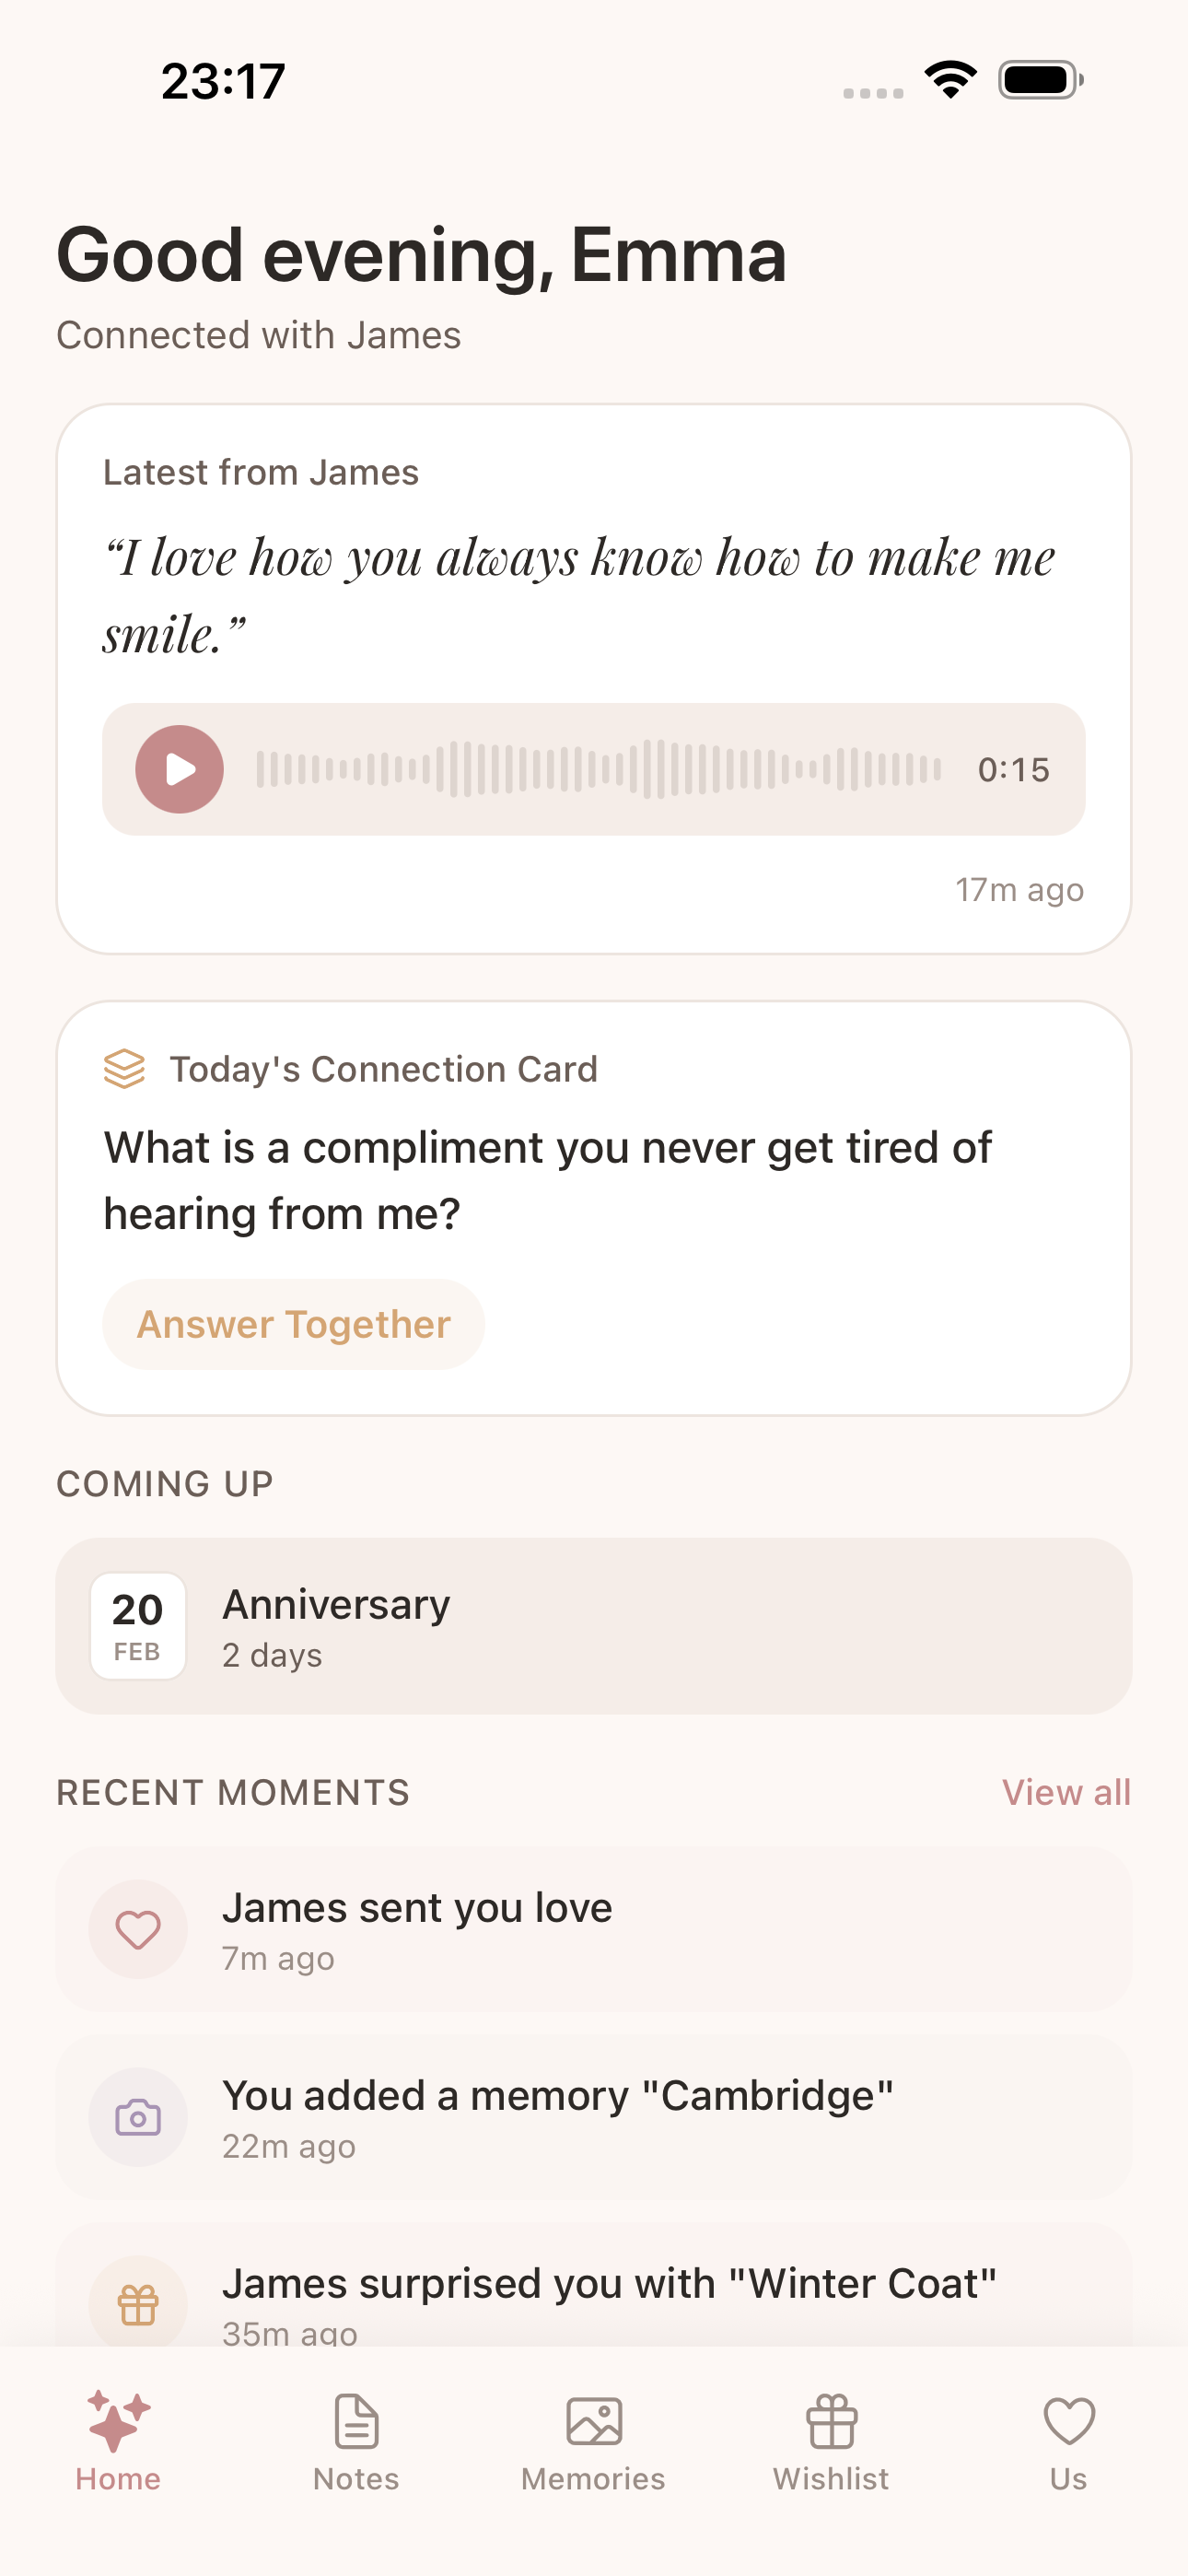
Task: Select the Home sparkle icon
Action: pyautogui.click(x=118, y=2422)
